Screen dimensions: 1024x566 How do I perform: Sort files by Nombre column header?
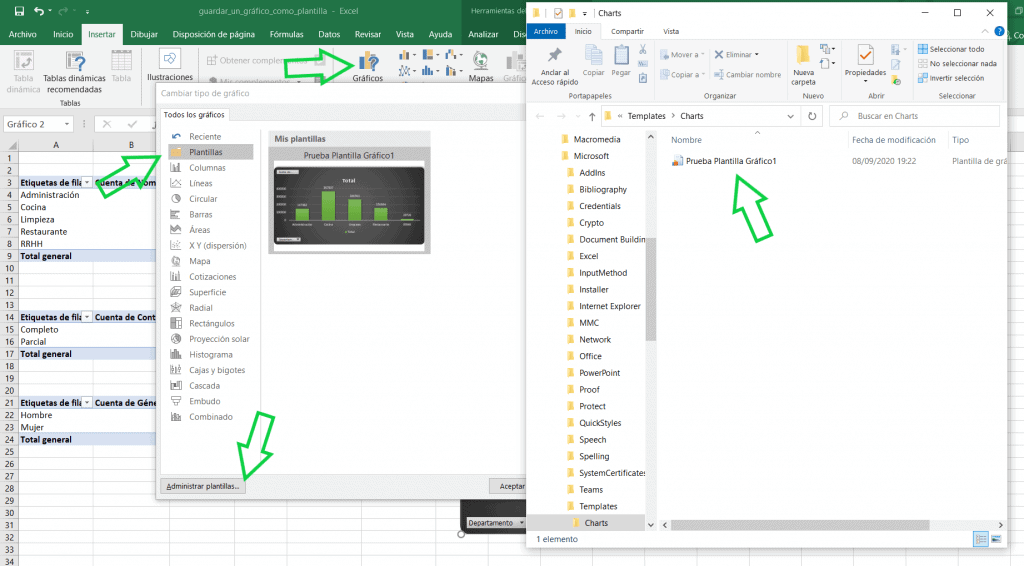click(686, 140)
